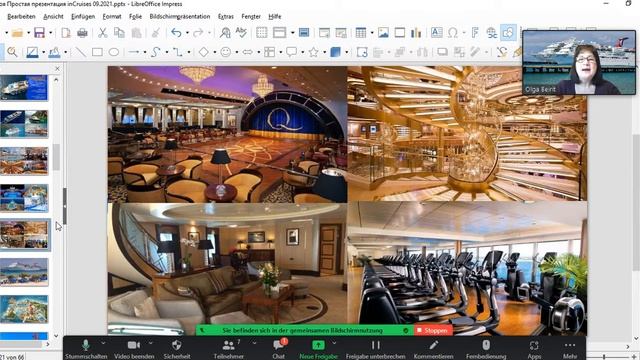Open the Teilnehmer participants list
Viewport: 640px width, 360px height.
[229, 349]
